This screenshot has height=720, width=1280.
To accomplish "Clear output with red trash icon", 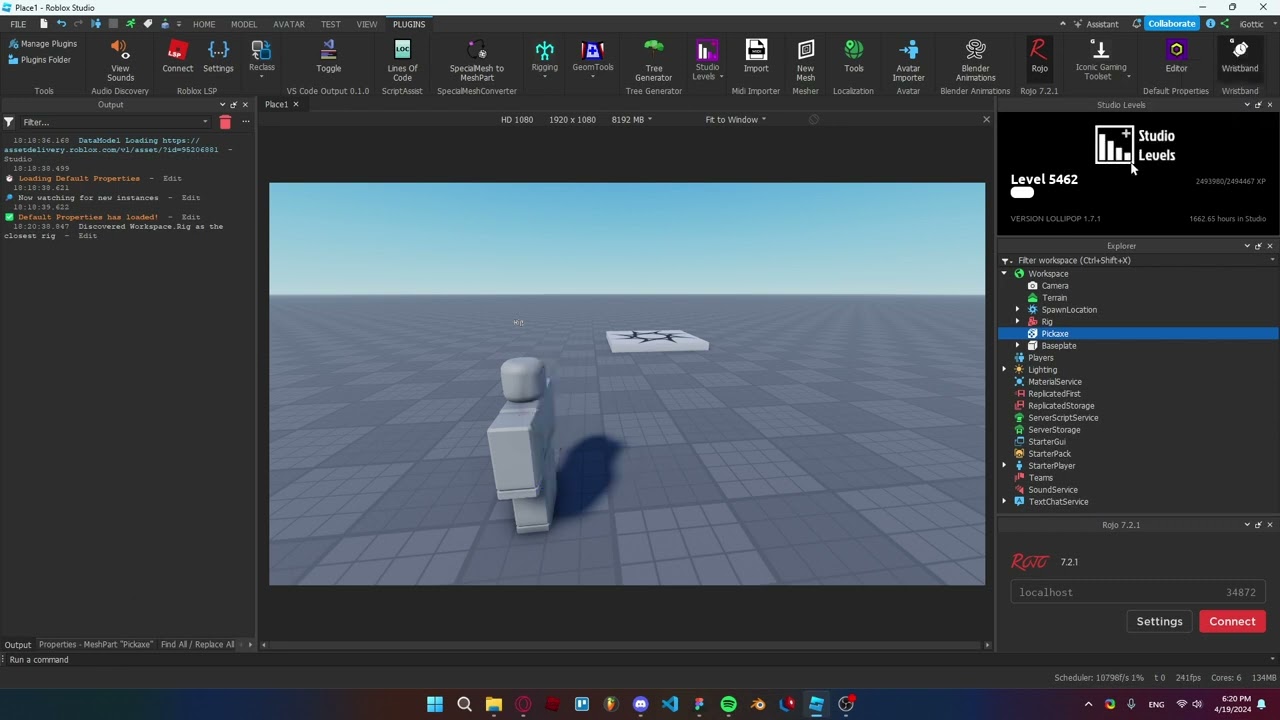I will [x=225, y=122].
